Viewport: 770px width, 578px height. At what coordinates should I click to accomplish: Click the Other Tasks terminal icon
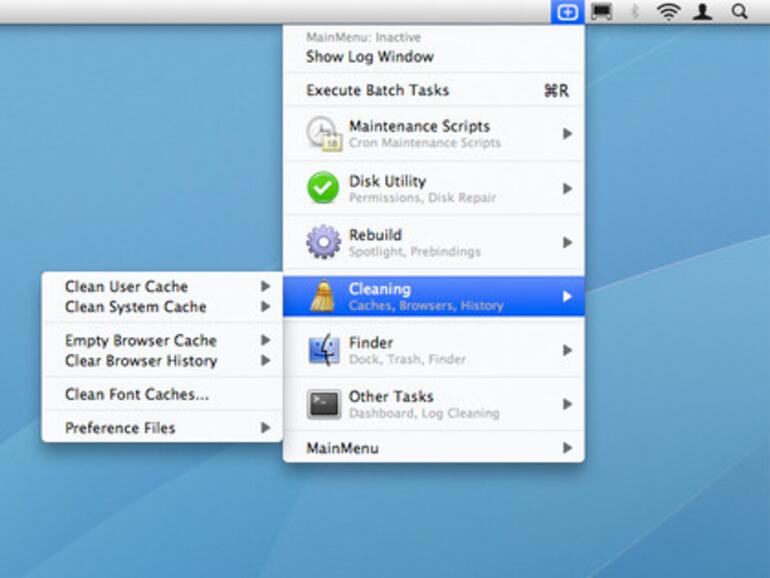pyautogui.click(x=324, y=404)
